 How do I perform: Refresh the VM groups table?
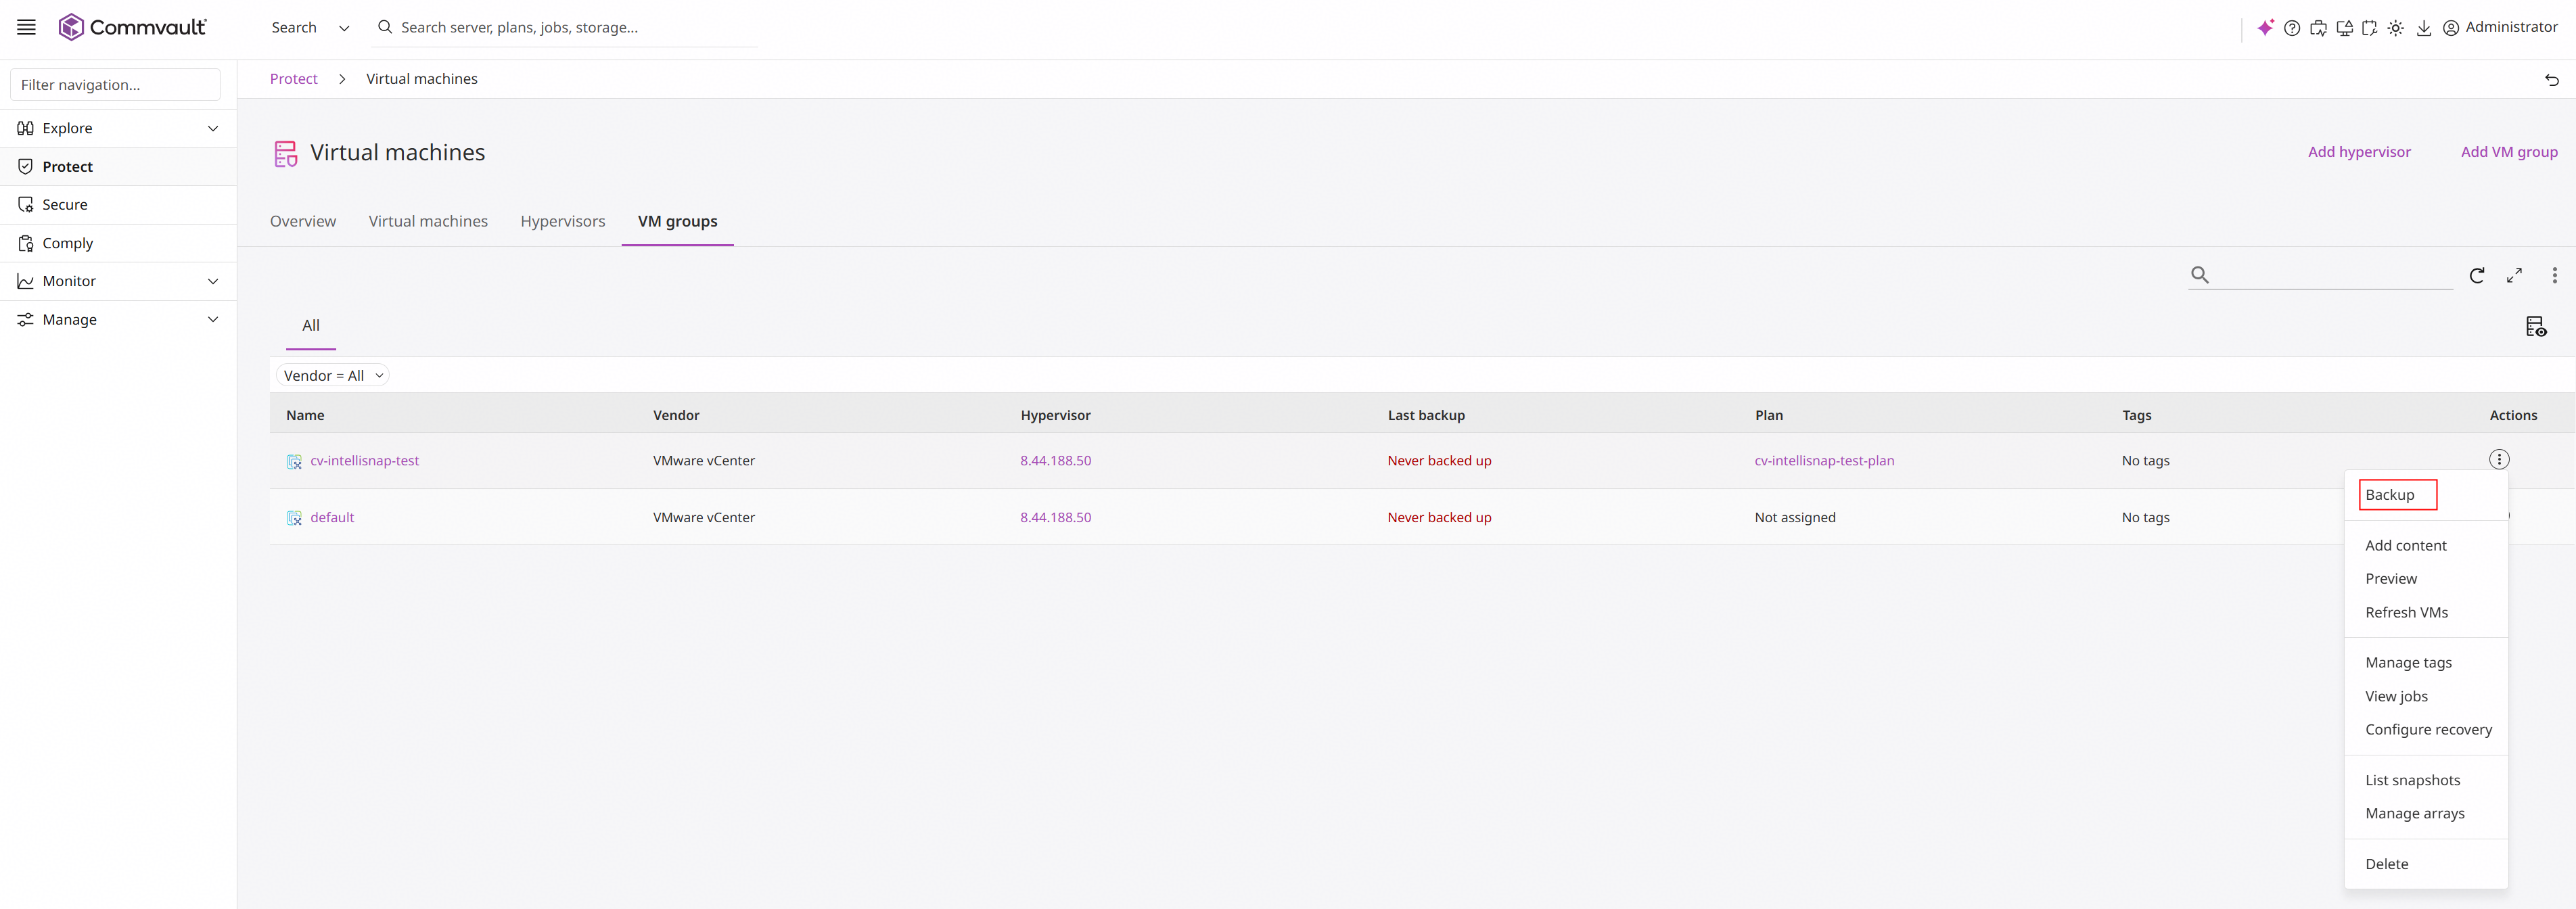2477,275
